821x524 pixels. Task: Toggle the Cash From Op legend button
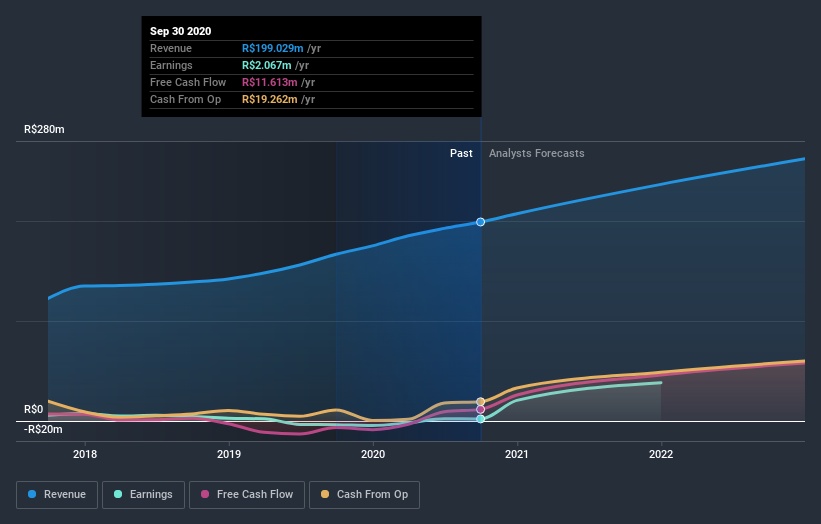[x=364, y=495]
